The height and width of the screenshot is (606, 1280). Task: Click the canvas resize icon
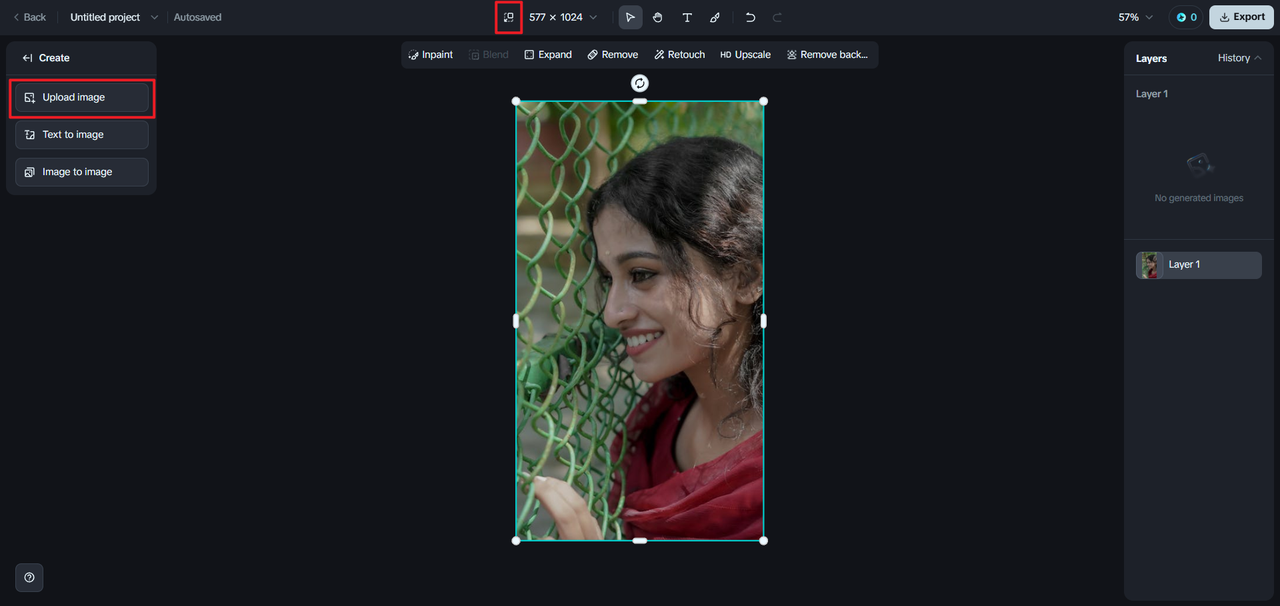pos(508,17)
